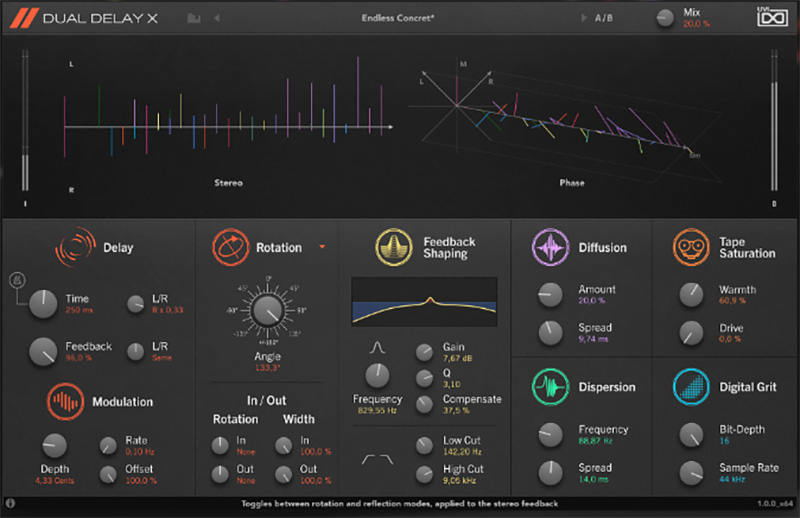800x518 pixels.
Task: Open the Endless Concret preset menu
Action: tap(398, 18)
